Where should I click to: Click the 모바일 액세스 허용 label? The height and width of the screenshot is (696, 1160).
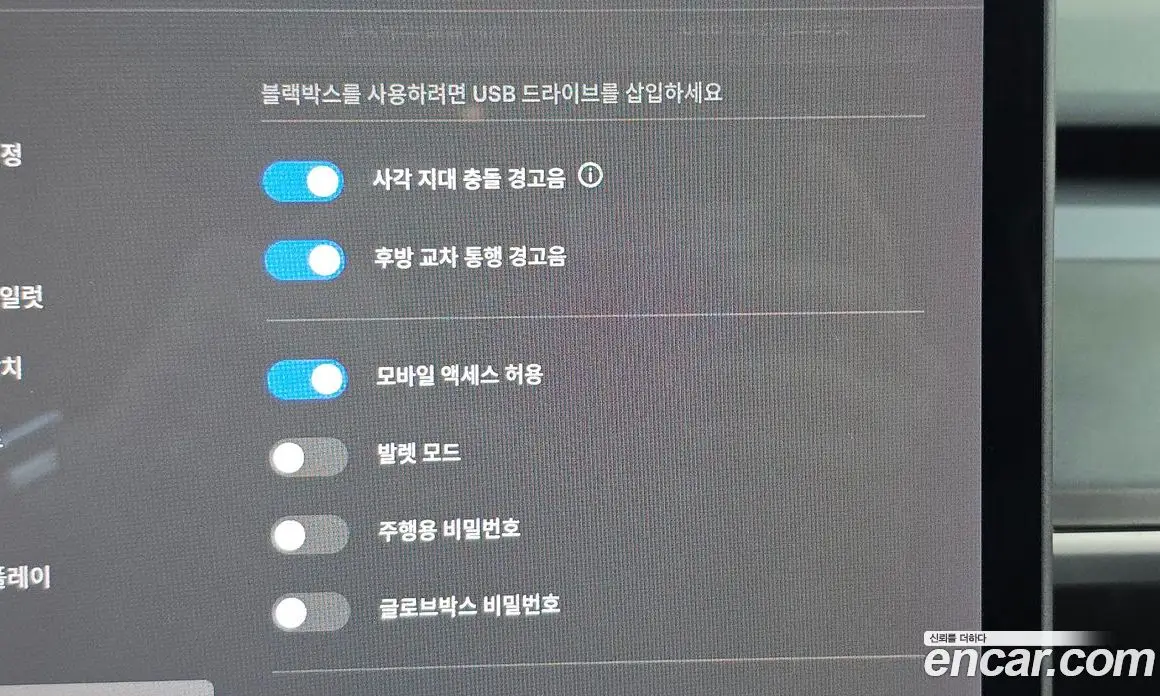(459, 375)
